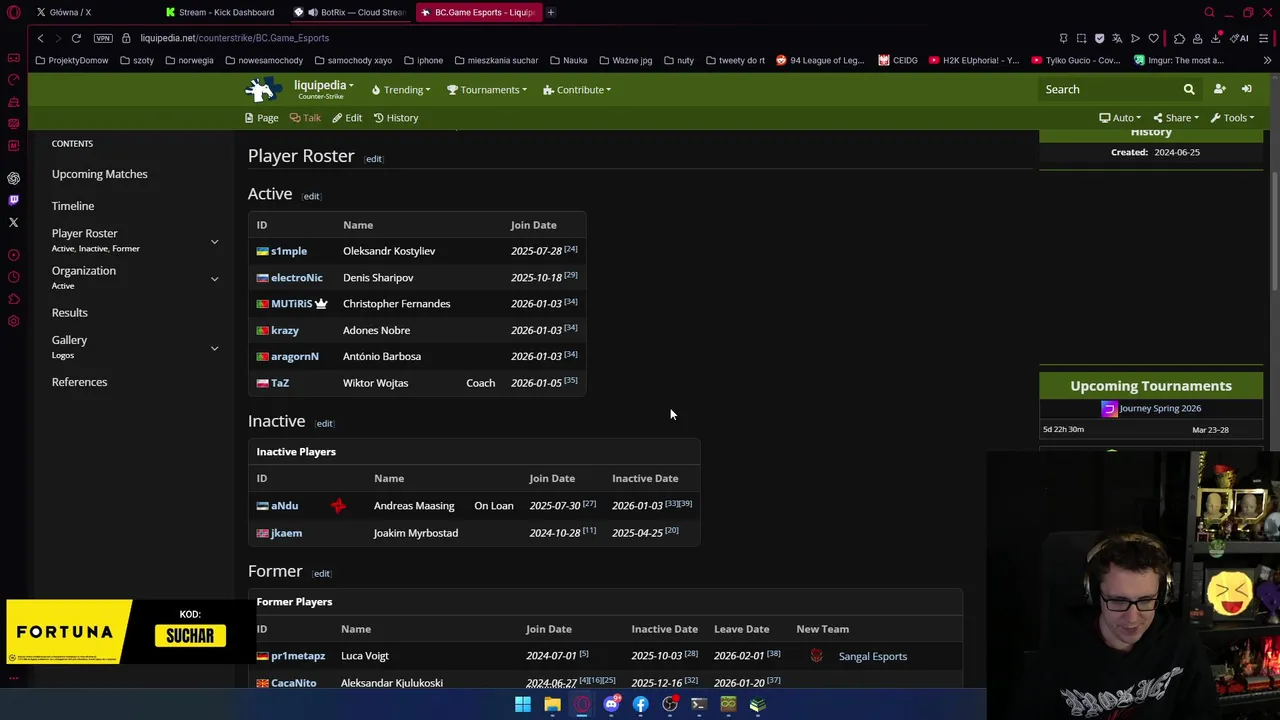Image resolution: width=1280 pixels, height=720 pixels.
Task: Click the address bar URL
Action: [234, 38]
